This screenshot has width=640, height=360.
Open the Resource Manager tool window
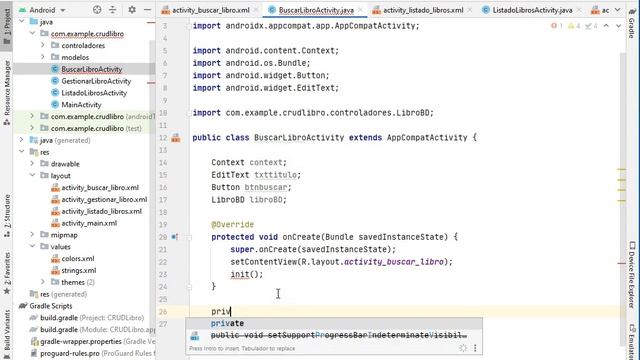click(x=7, y=93)
